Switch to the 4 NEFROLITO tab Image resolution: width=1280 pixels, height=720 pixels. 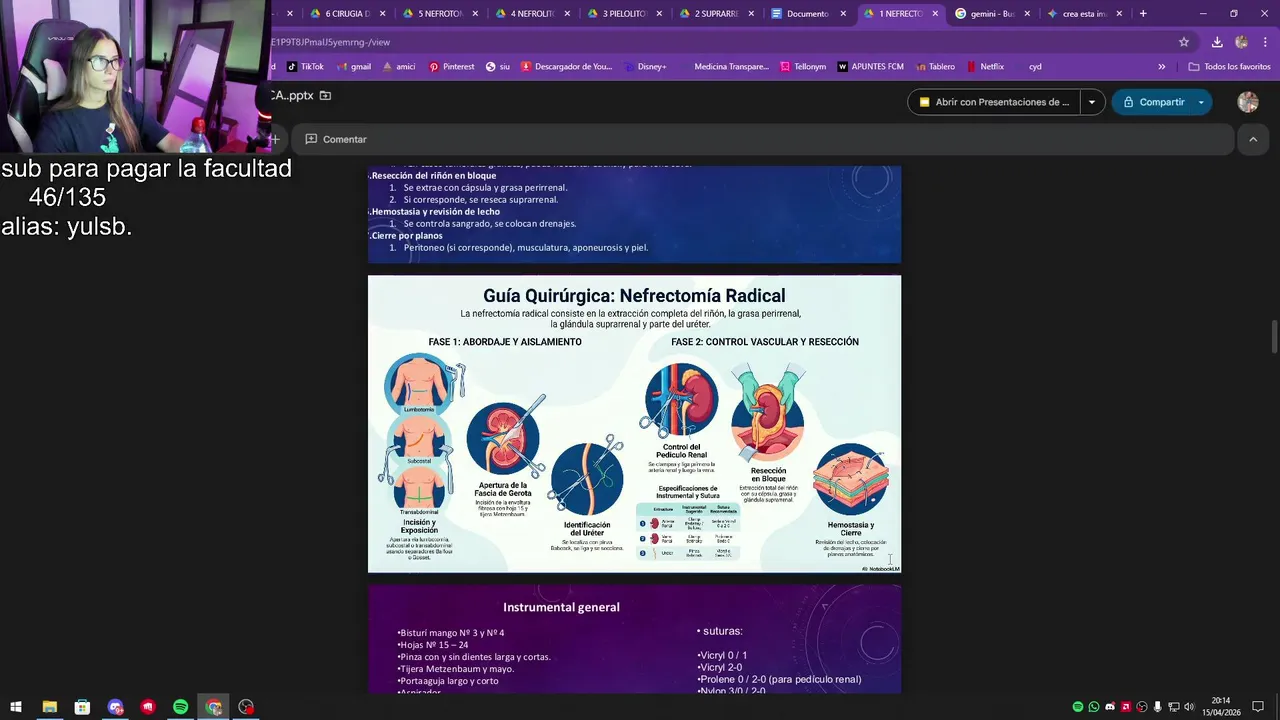pyautogui.click(x=525, y=14)
